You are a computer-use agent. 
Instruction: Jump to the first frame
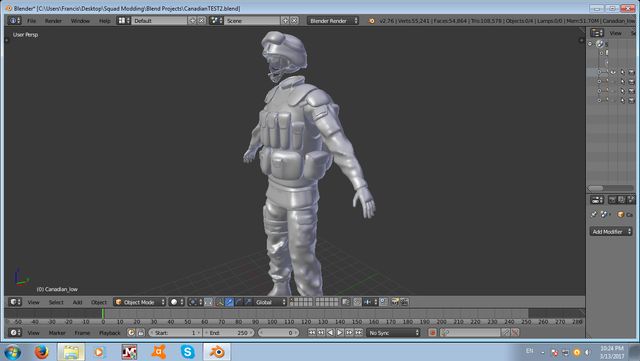tap(312, 332)
